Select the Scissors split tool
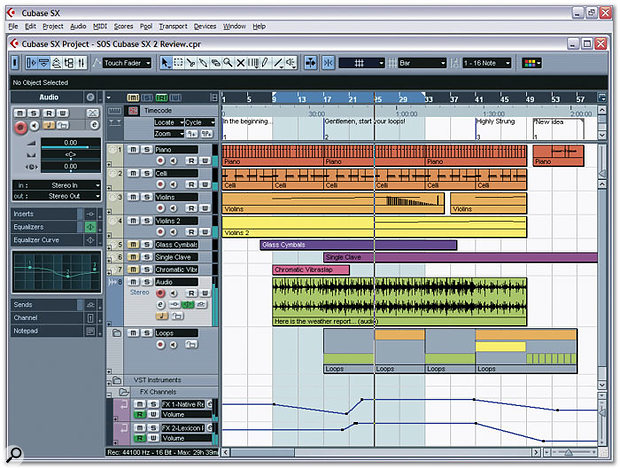The width and height of the screenshot is (620, 469). 191,62
